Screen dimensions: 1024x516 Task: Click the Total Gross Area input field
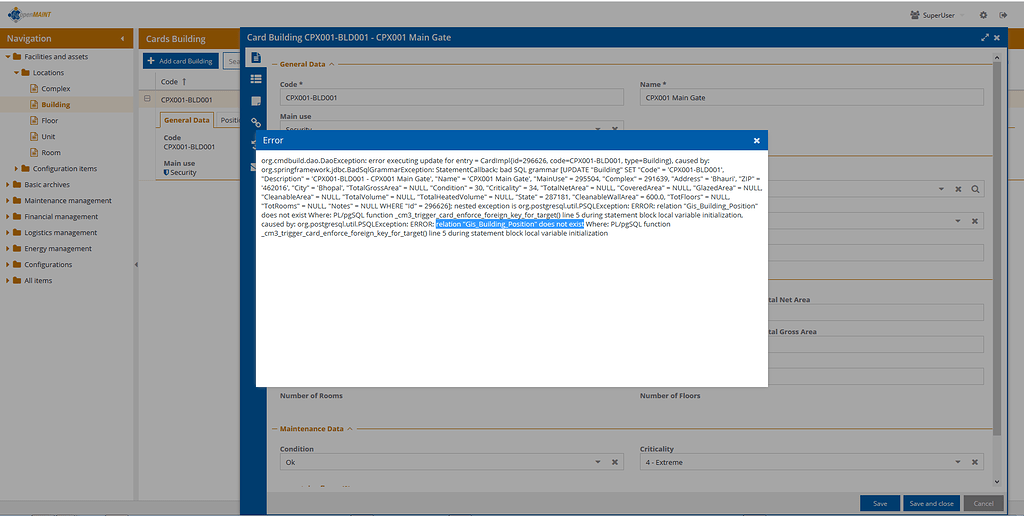875,344
